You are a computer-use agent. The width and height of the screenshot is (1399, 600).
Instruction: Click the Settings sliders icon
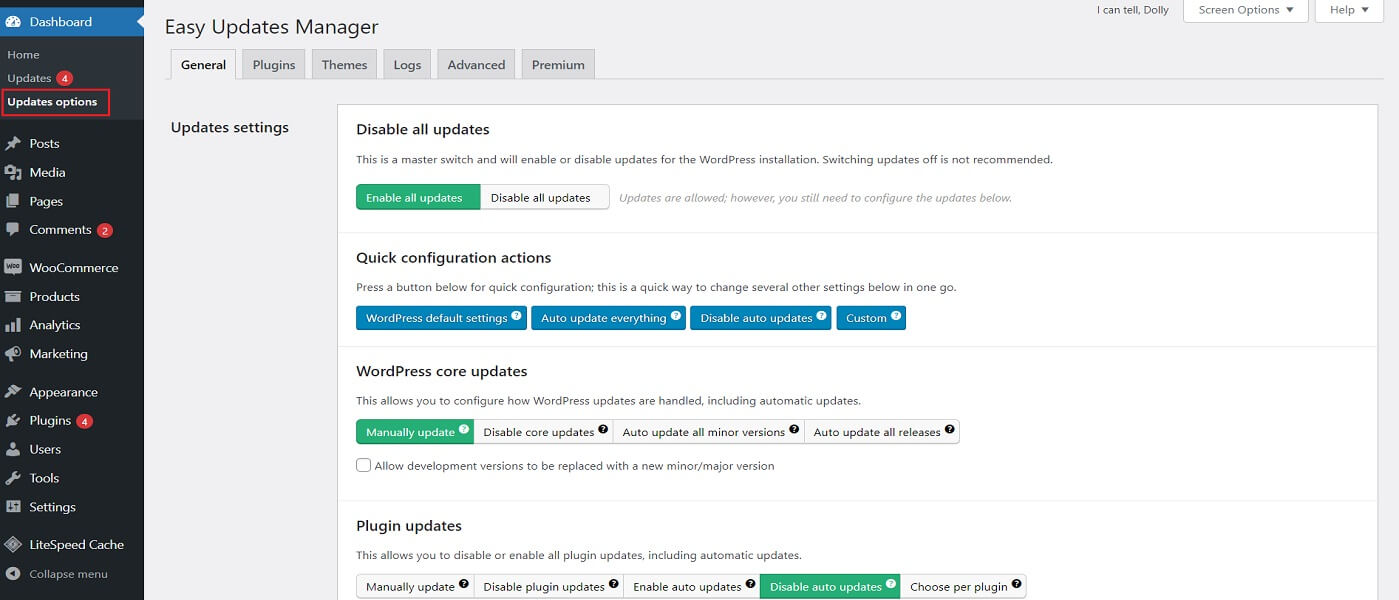tap(13, 506)
